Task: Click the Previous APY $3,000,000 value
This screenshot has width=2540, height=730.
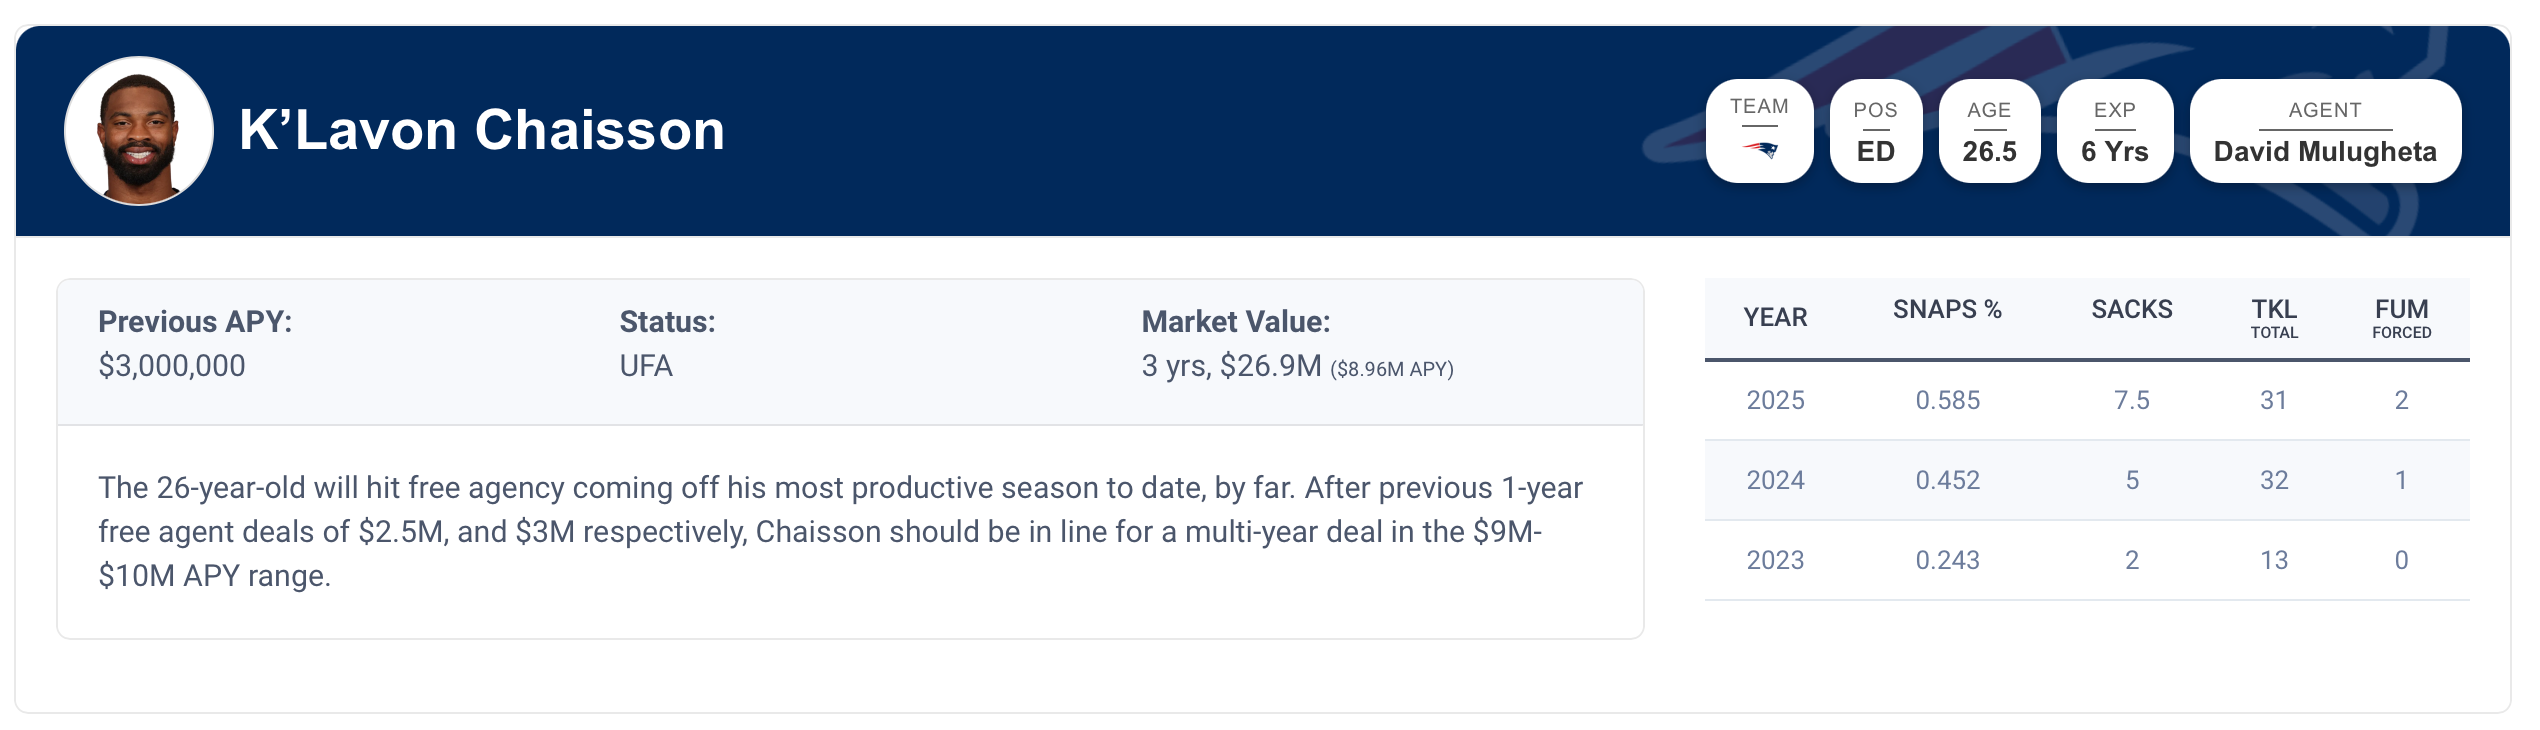Action: coord(171,366)
